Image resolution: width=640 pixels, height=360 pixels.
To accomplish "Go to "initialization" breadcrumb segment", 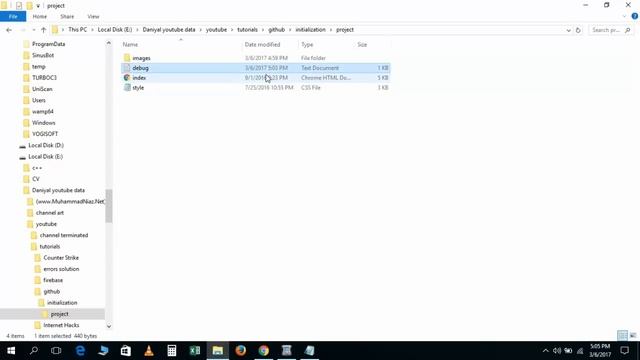I will [x=310, y=30].
